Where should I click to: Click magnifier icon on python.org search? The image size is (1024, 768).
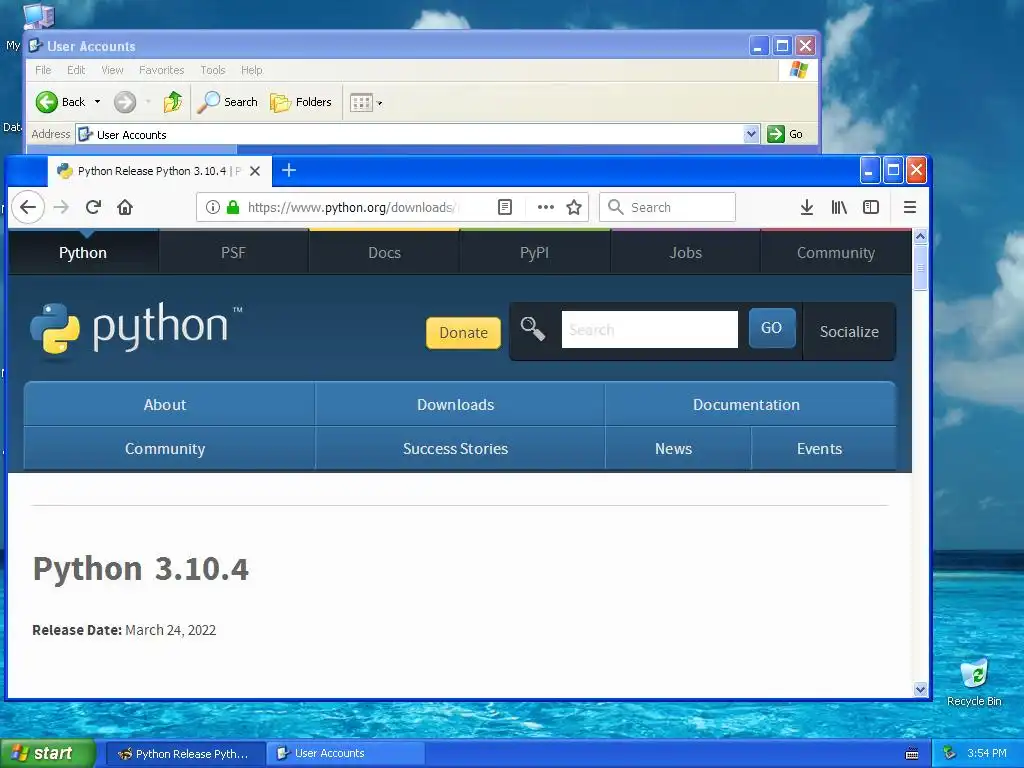click(x=532, y=328)
